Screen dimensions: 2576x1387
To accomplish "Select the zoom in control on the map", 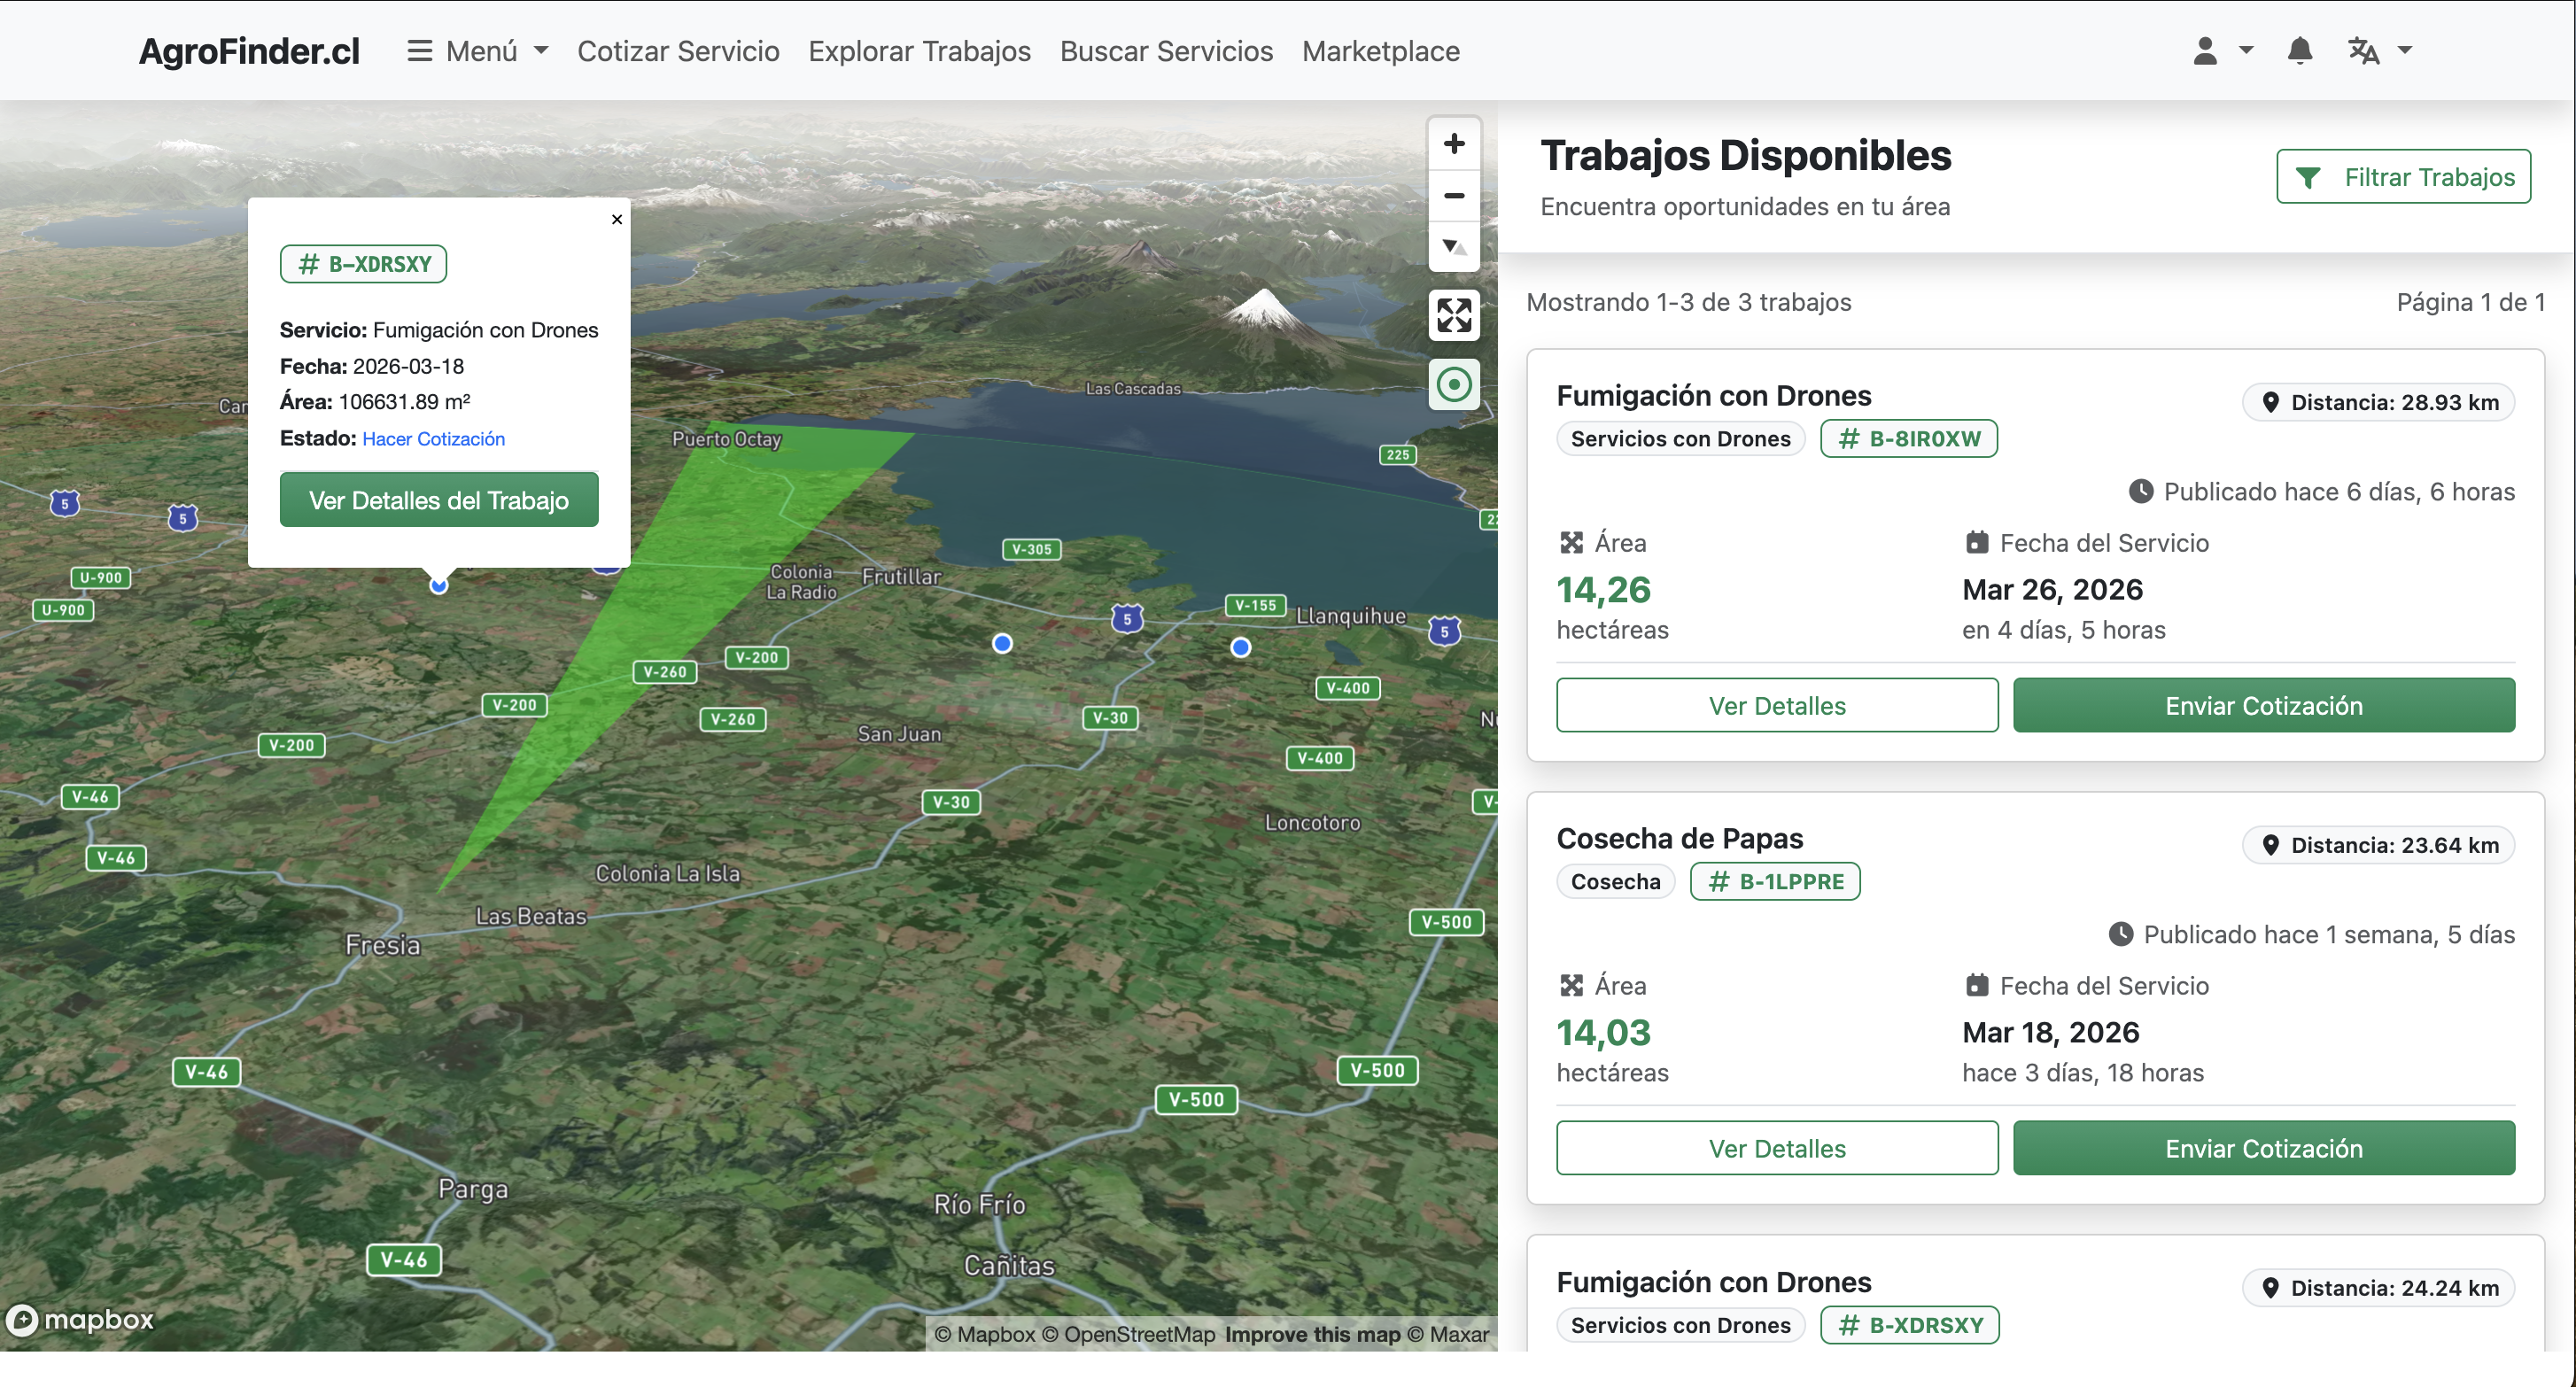I will click(1454, 143).
